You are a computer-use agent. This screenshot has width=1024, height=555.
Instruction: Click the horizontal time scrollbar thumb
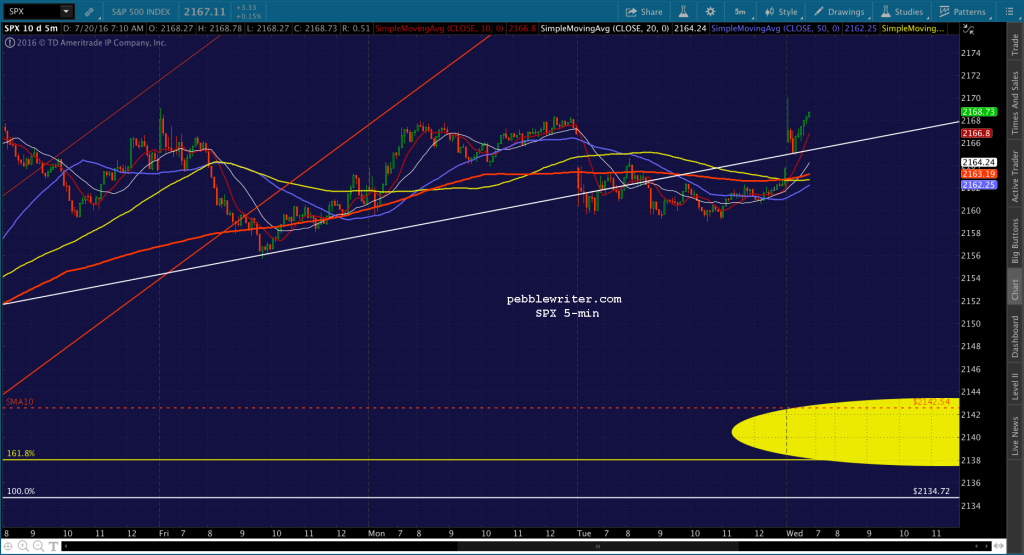click(x=598, y=546)
